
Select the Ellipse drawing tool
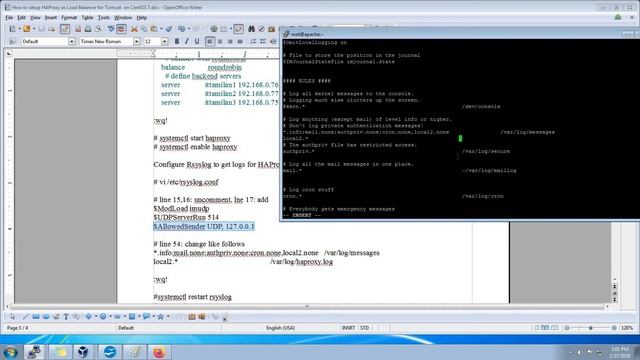(x=46, y=316)
